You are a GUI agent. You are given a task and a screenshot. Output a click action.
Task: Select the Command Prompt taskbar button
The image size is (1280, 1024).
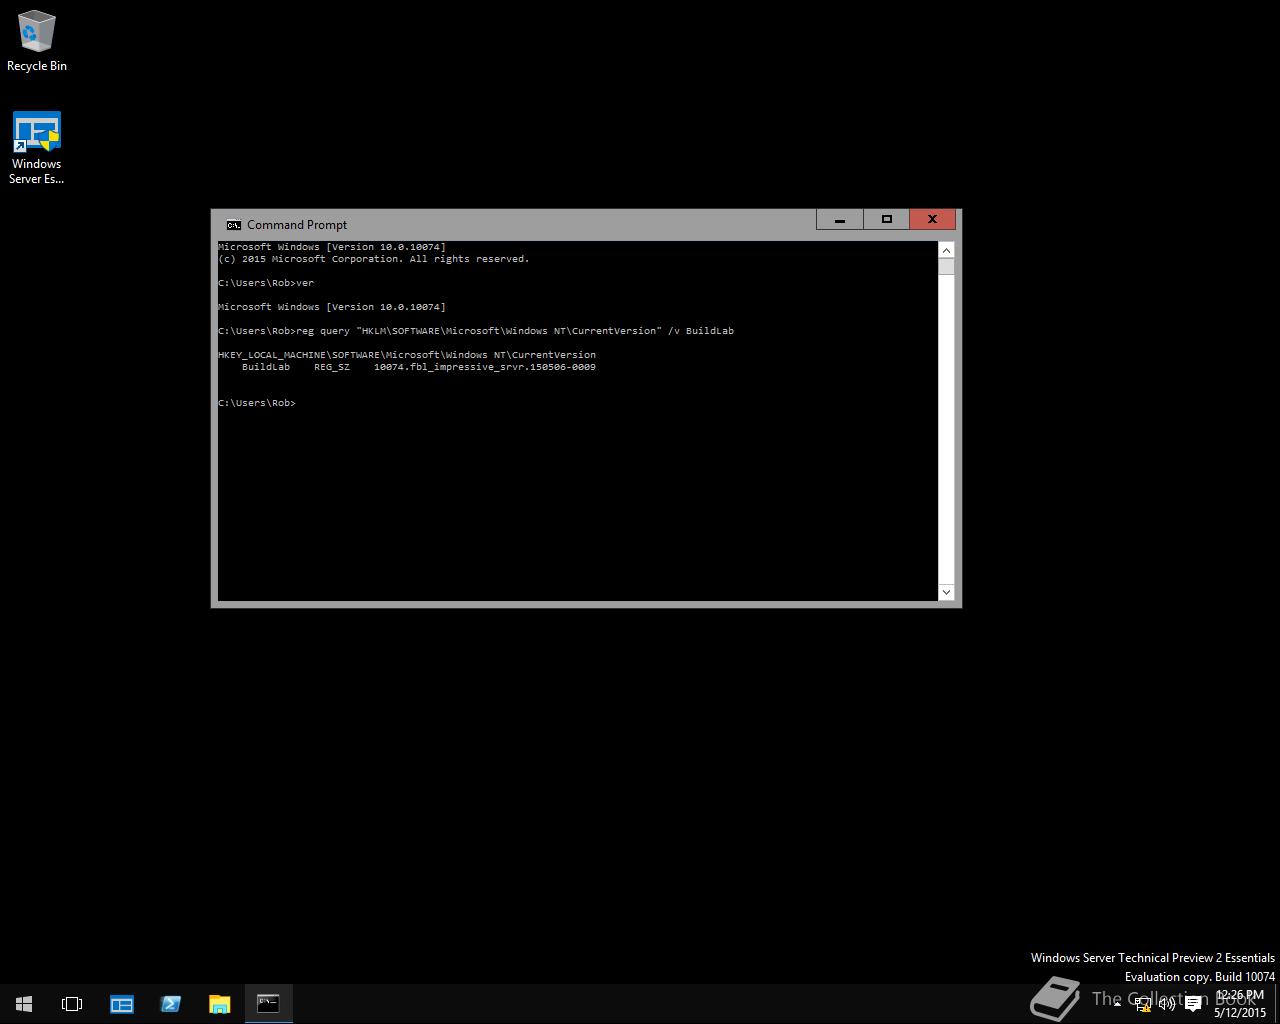point(268,1004)
